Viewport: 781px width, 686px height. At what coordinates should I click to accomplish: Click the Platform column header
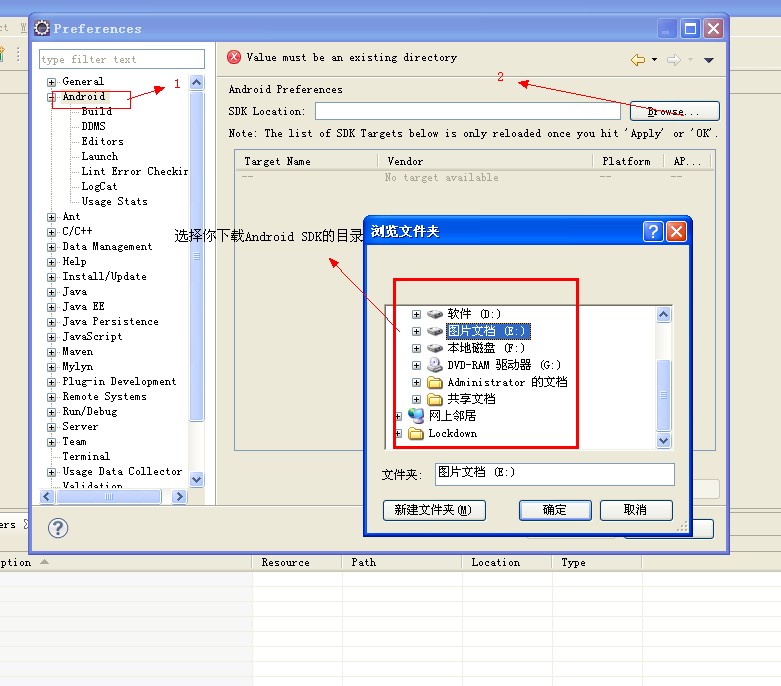coord(628,161)
